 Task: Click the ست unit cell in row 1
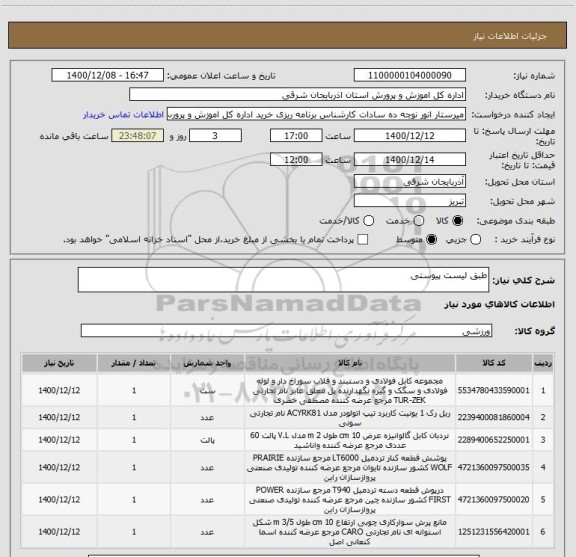208,391
